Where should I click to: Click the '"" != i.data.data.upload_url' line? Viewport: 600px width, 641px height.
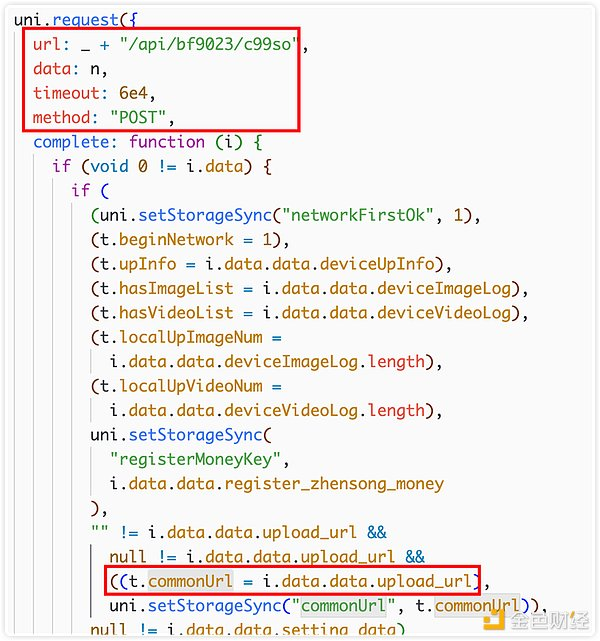239,533
